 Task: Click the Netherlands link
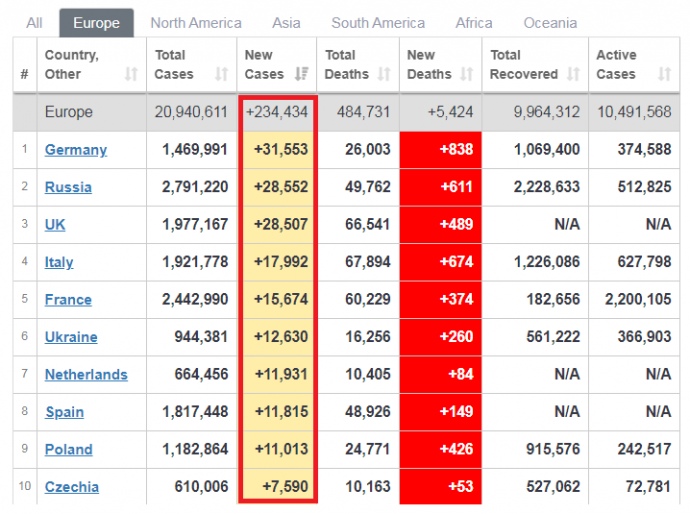(86, 375)
